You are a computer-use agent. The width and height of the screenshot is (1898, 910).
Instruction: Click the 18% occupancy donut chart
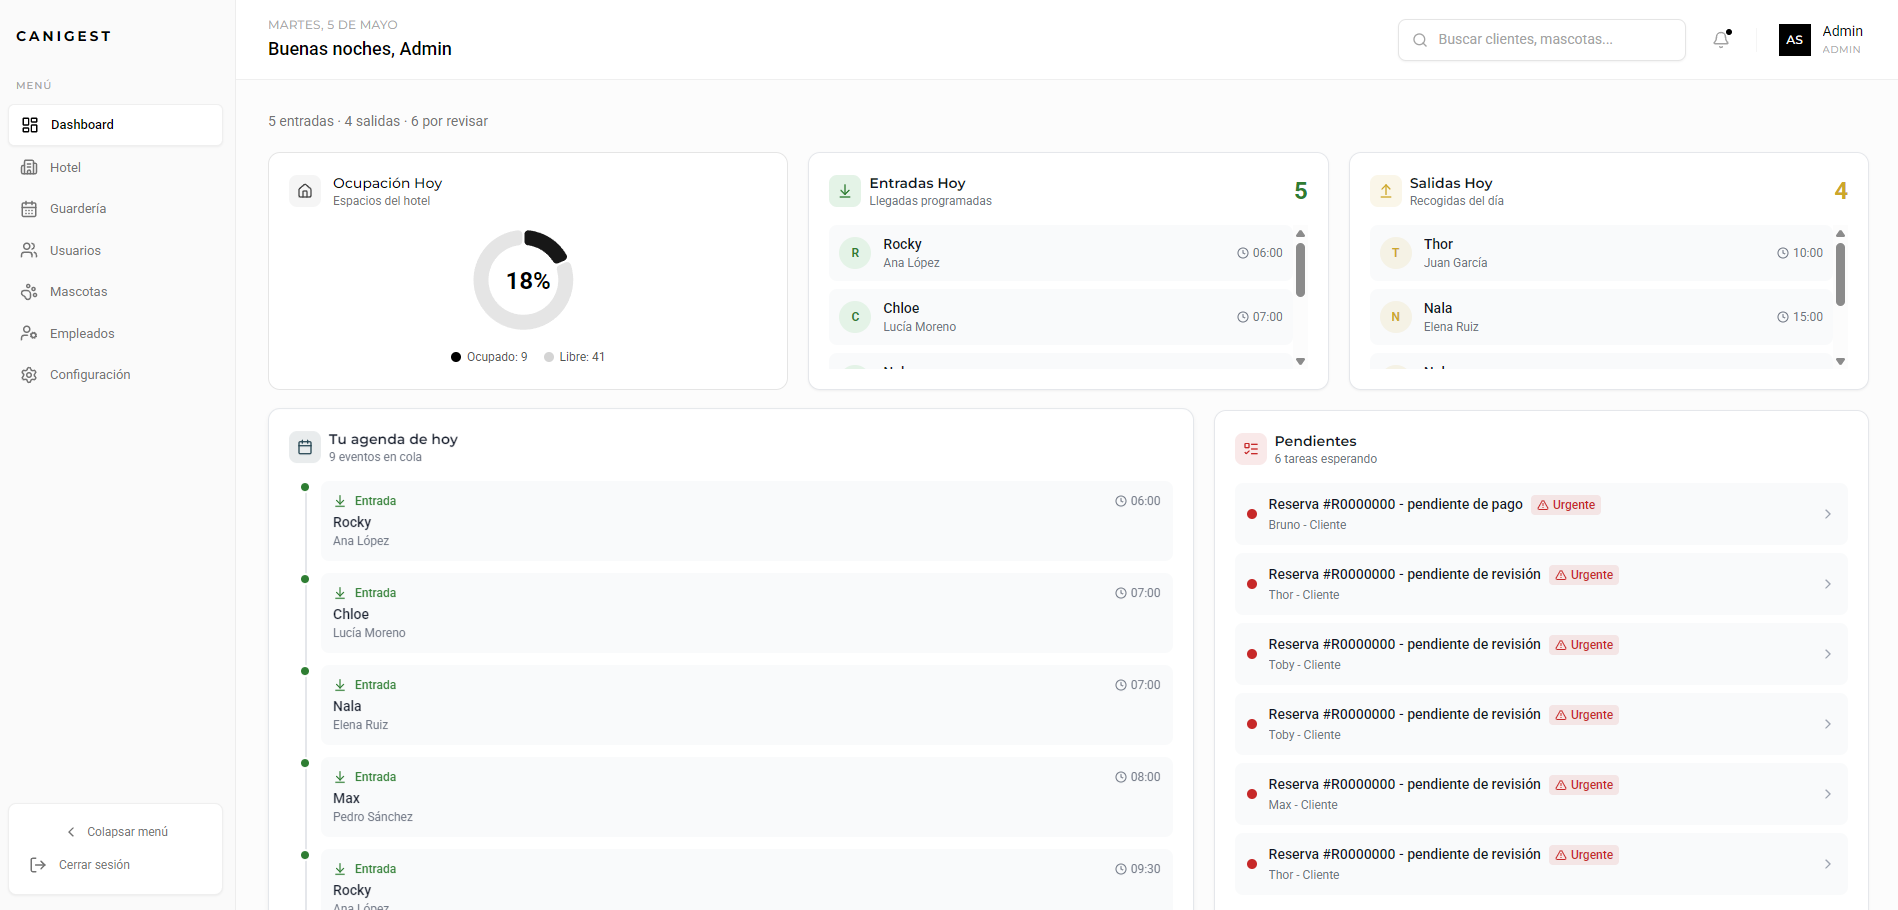tap(523, 280)
